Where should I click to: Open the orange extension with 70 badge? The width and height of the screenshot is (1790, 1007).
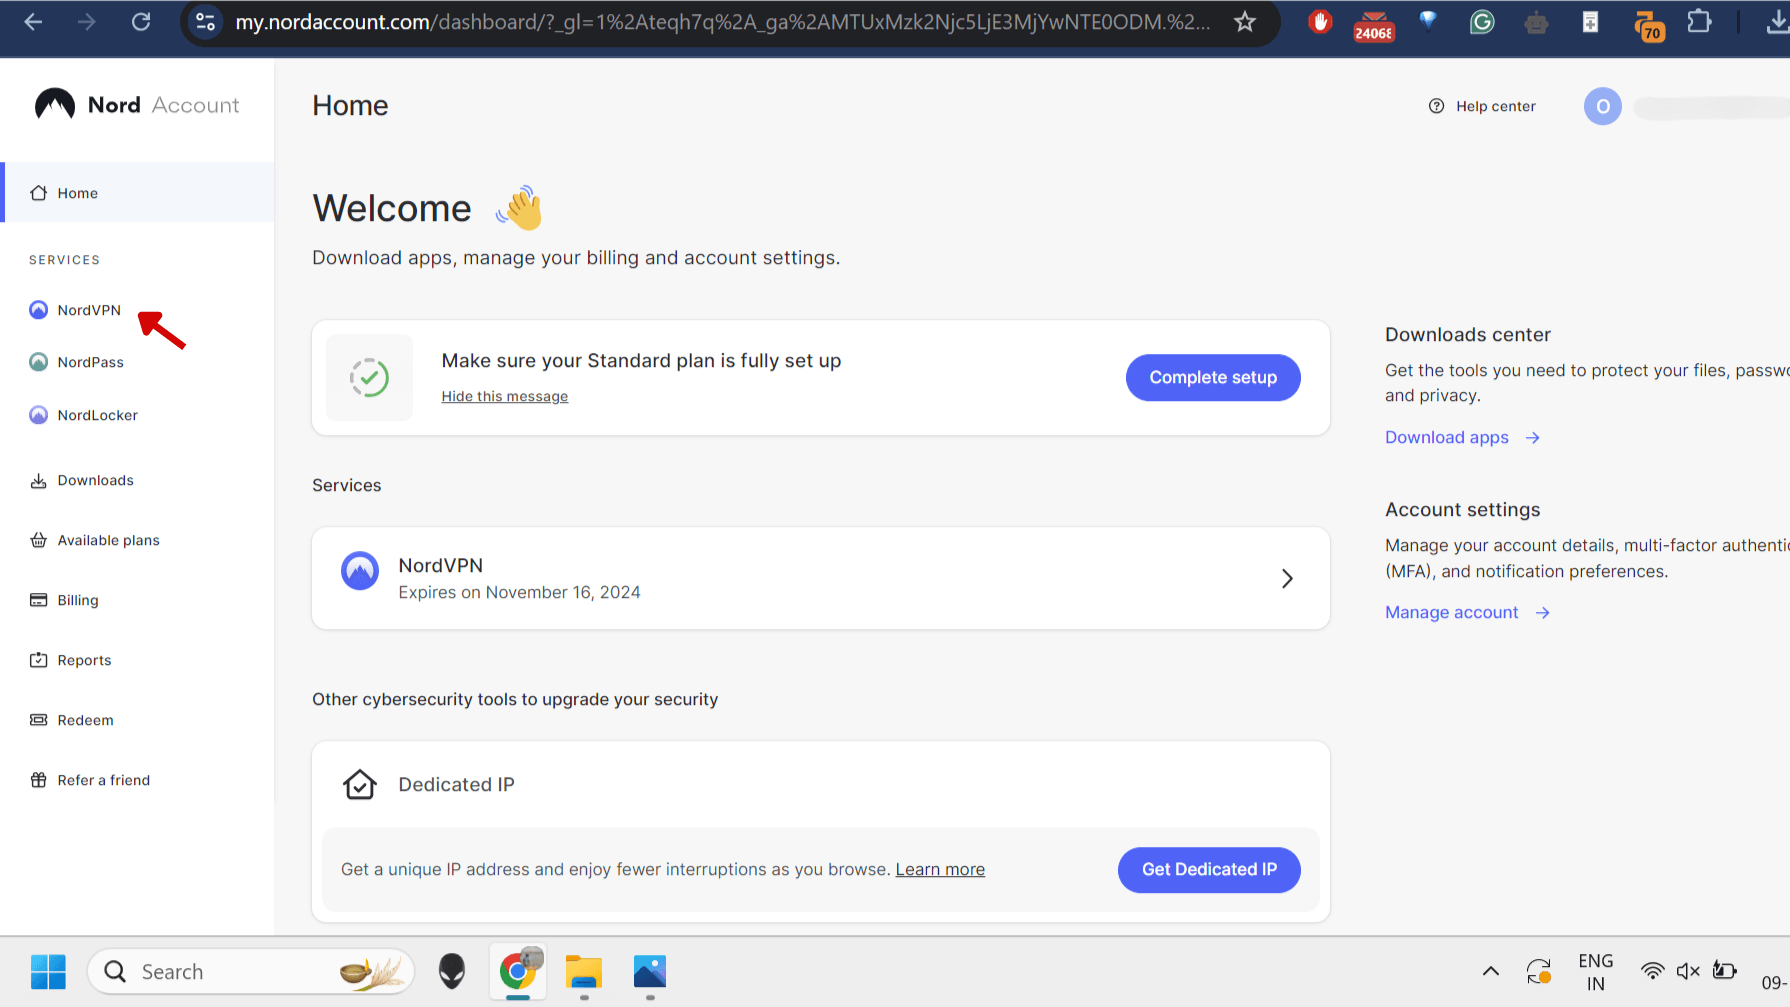coord(1648,26)
